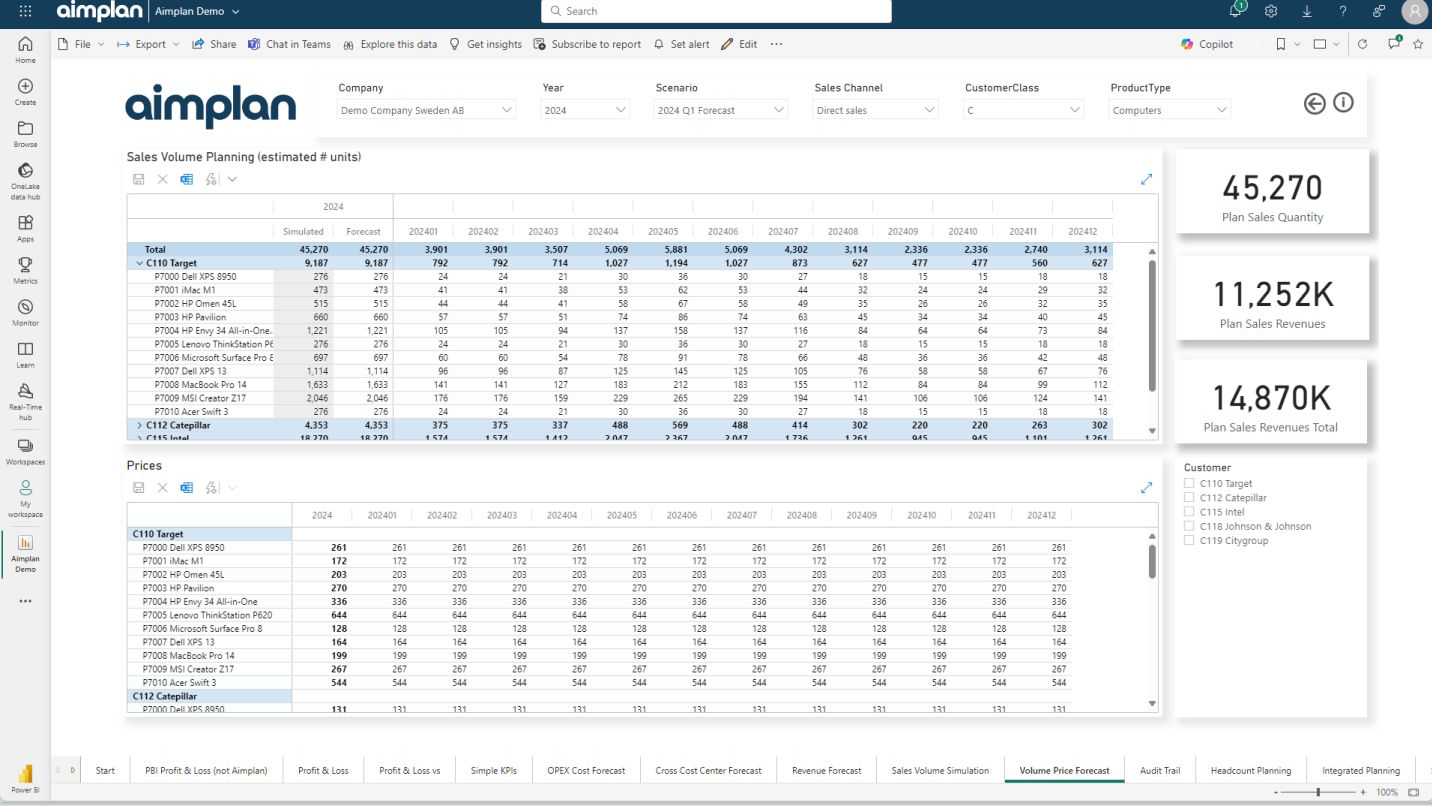Click the Share button
Image resolution: width=1432 pixels, height=806 pixels.
(x=214, y=44)
